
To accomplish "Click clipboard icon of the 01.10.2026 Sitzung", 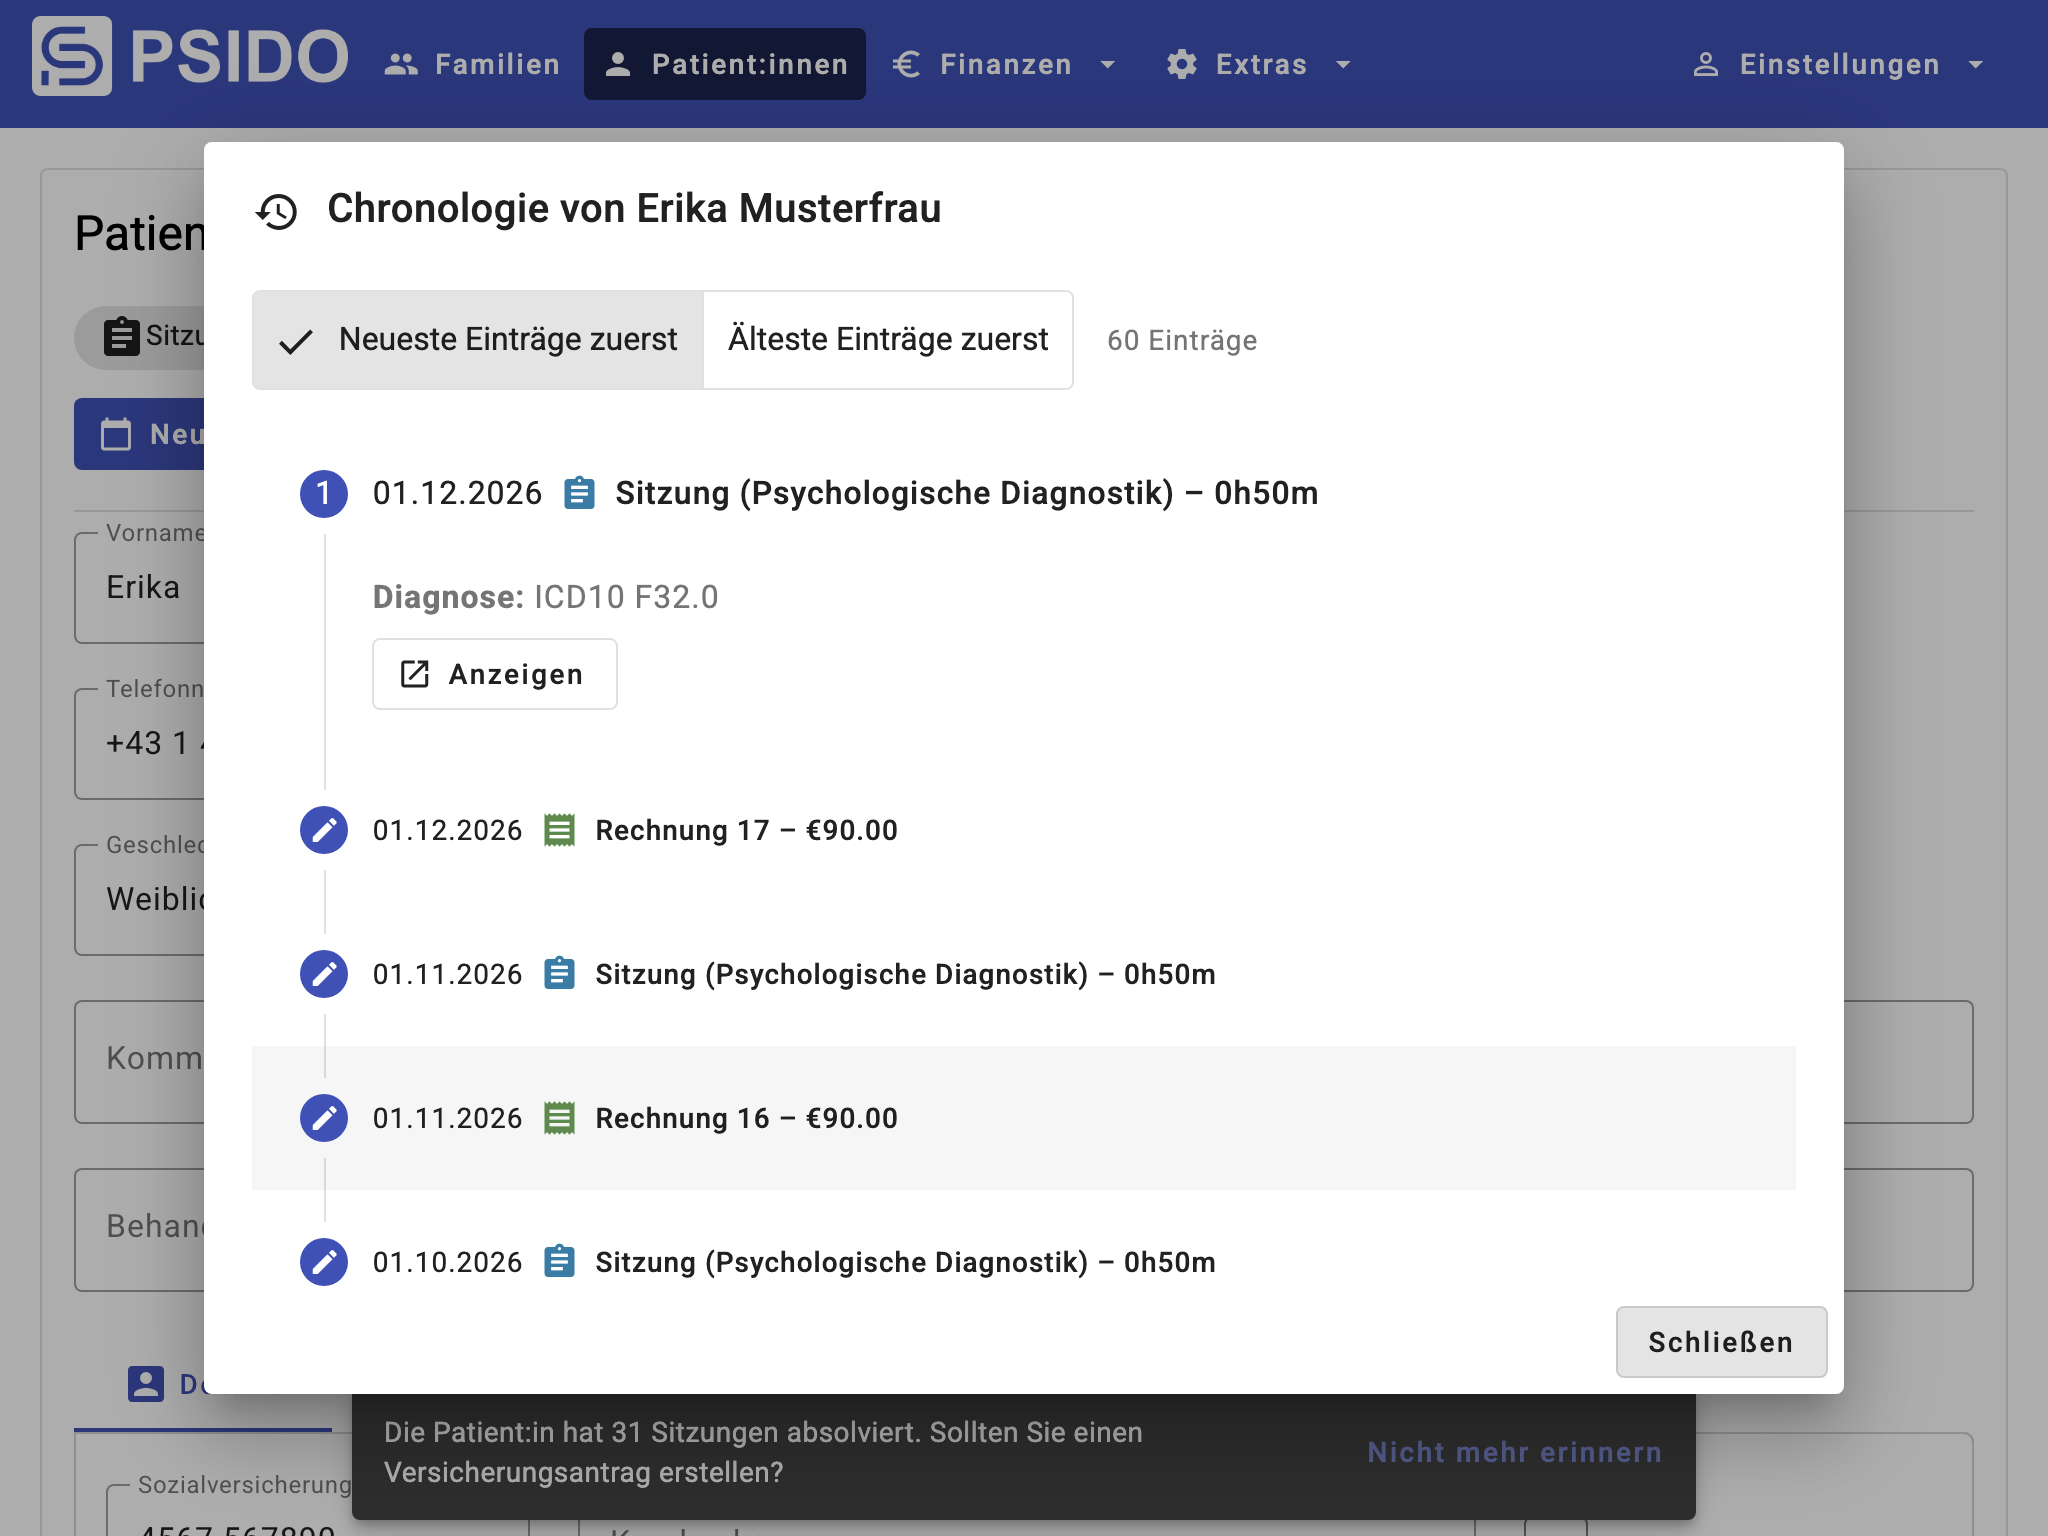I will click(559, 1261).
